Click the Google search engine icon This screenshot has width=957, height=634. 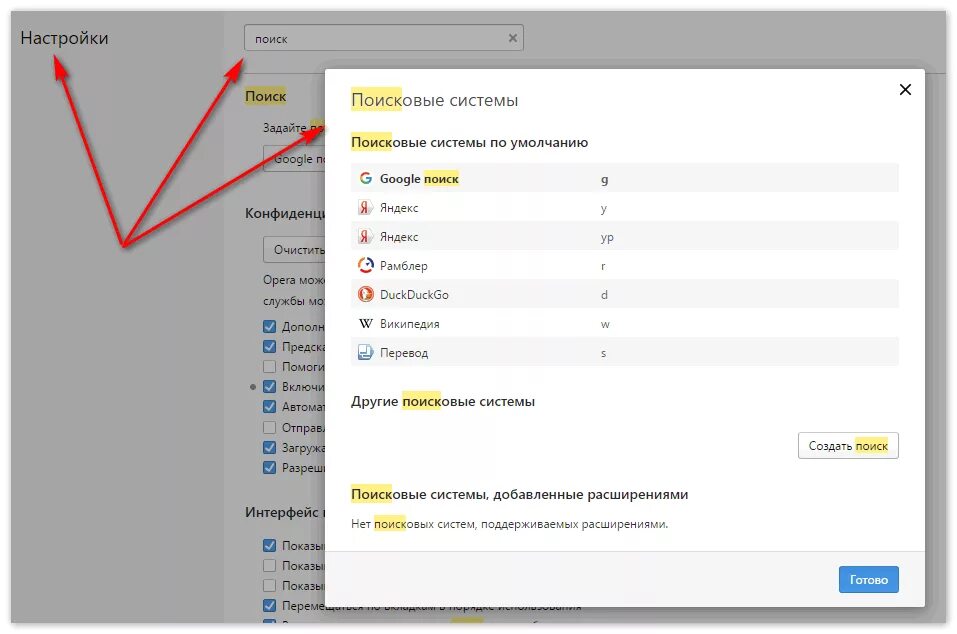point(366,178)
